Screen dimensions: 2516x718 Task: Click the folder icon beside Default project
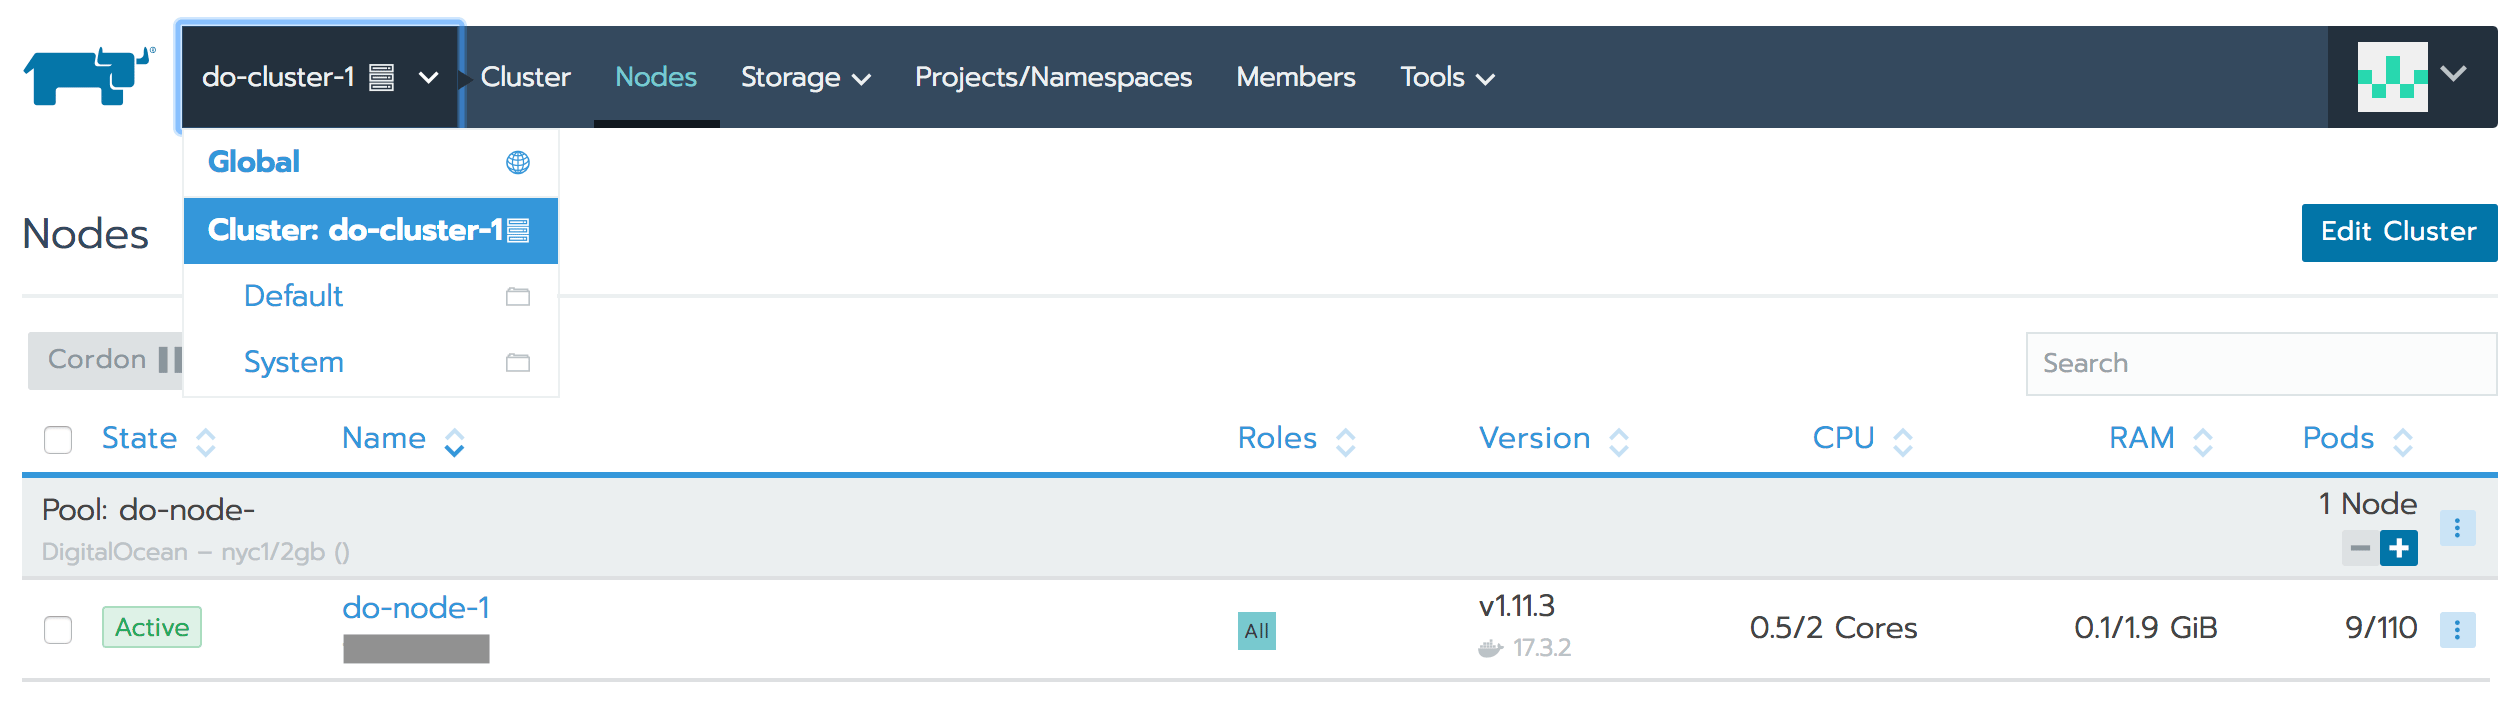(518, 296)
